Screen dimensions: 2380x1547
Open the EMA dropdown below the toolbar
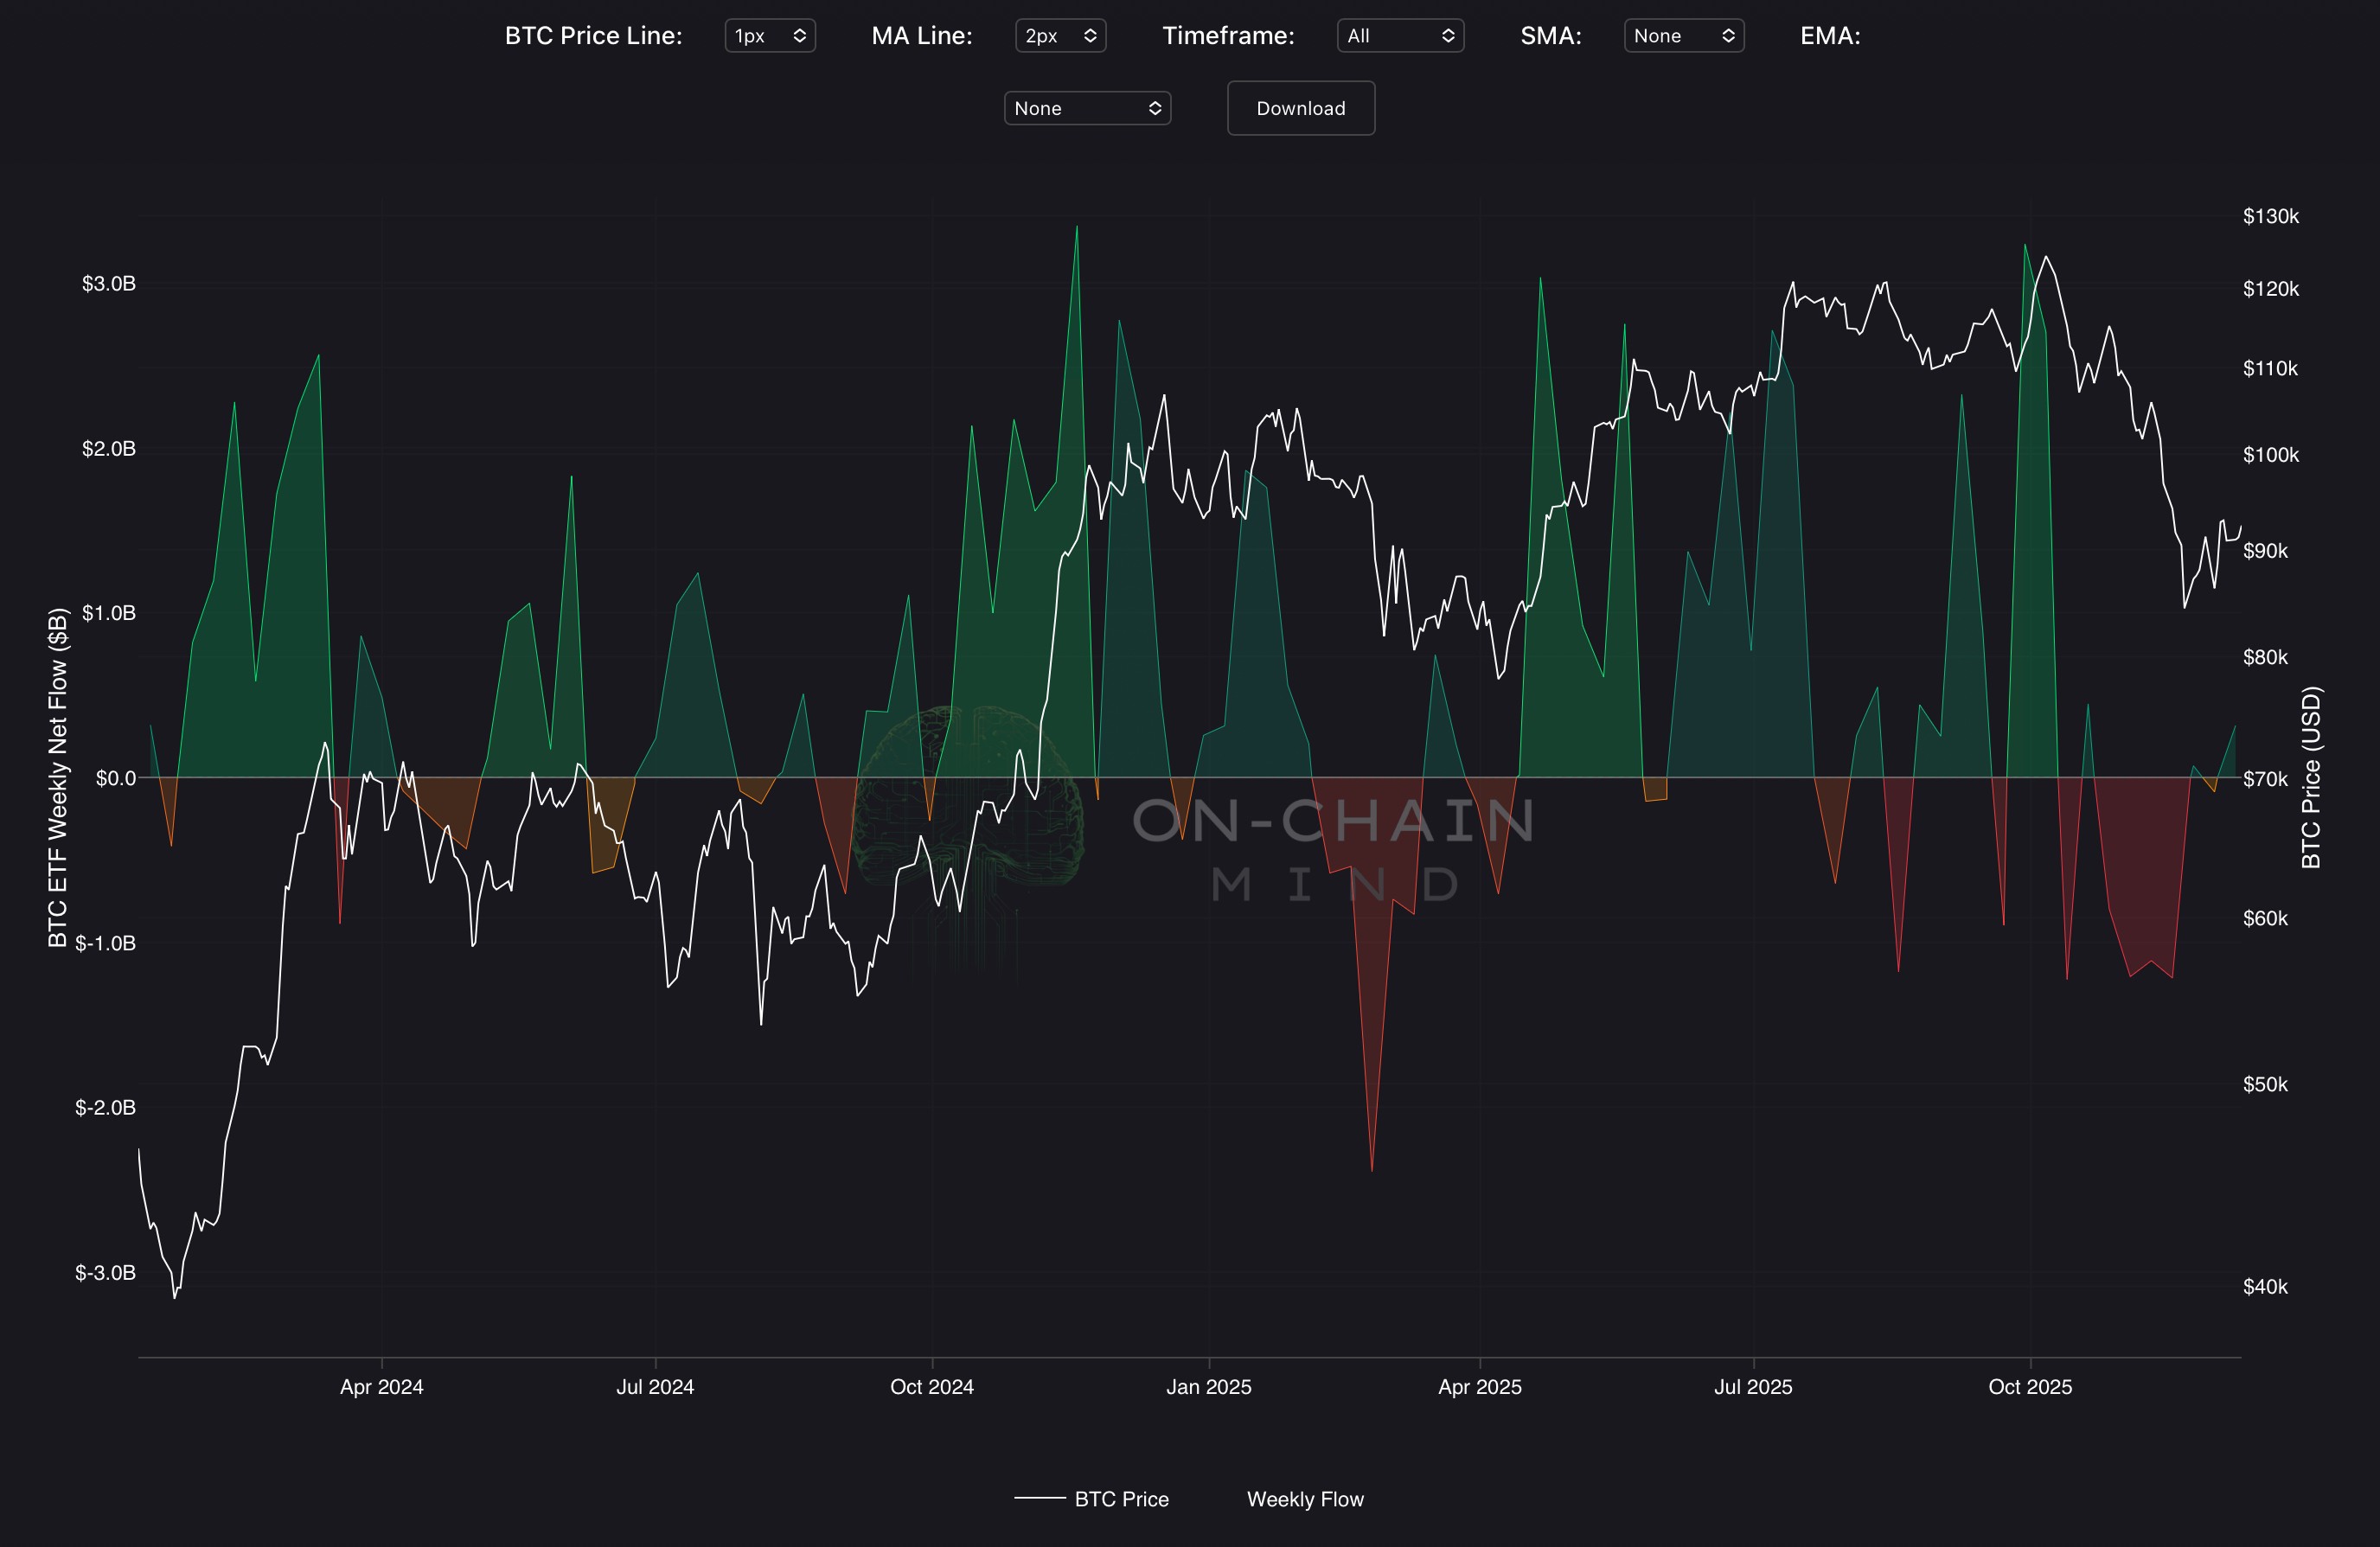point(1086,108)
